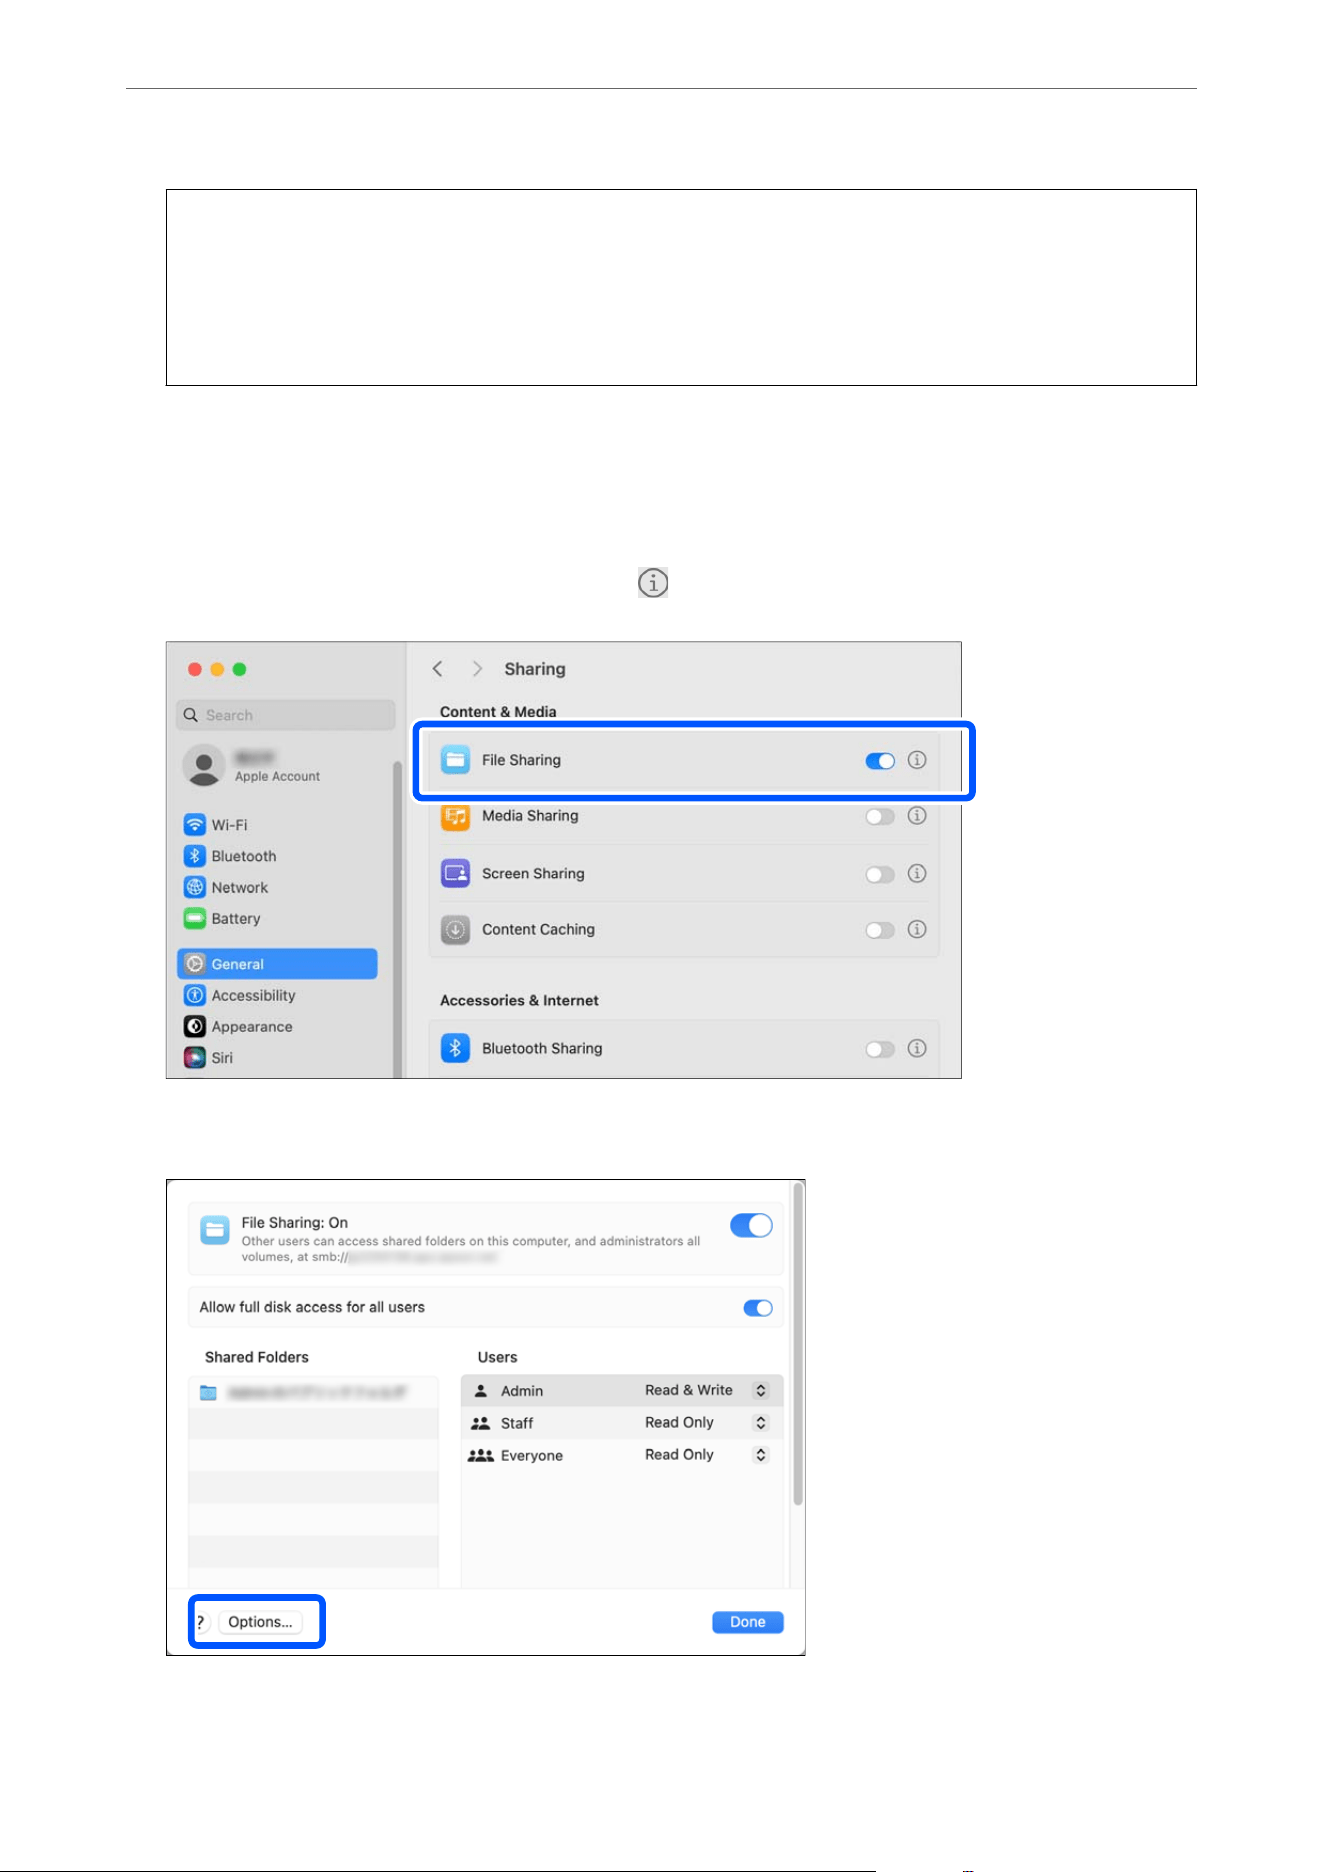1324x1872 pixels.
Task: Open the Admin Read & Write permission menu
Action: tap(761, 1390)
